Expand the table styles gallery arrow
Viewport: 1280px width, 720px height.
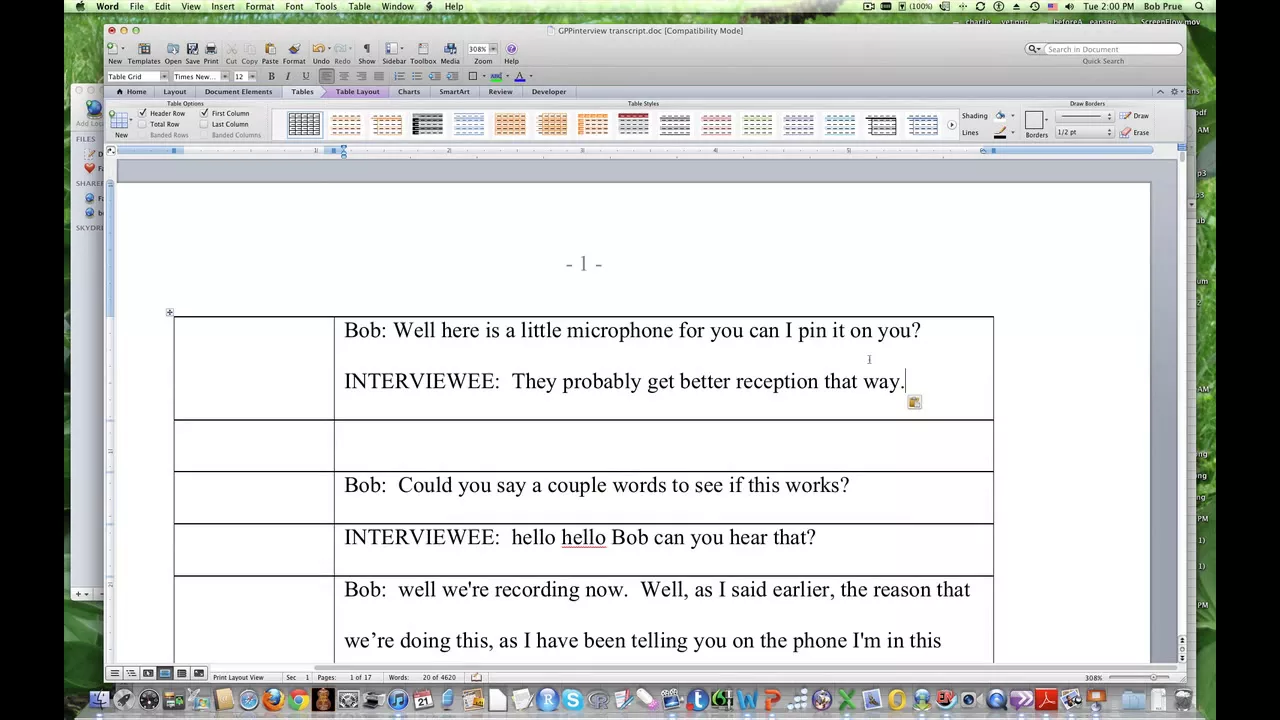pyautogui.click(x=951, y=125)
